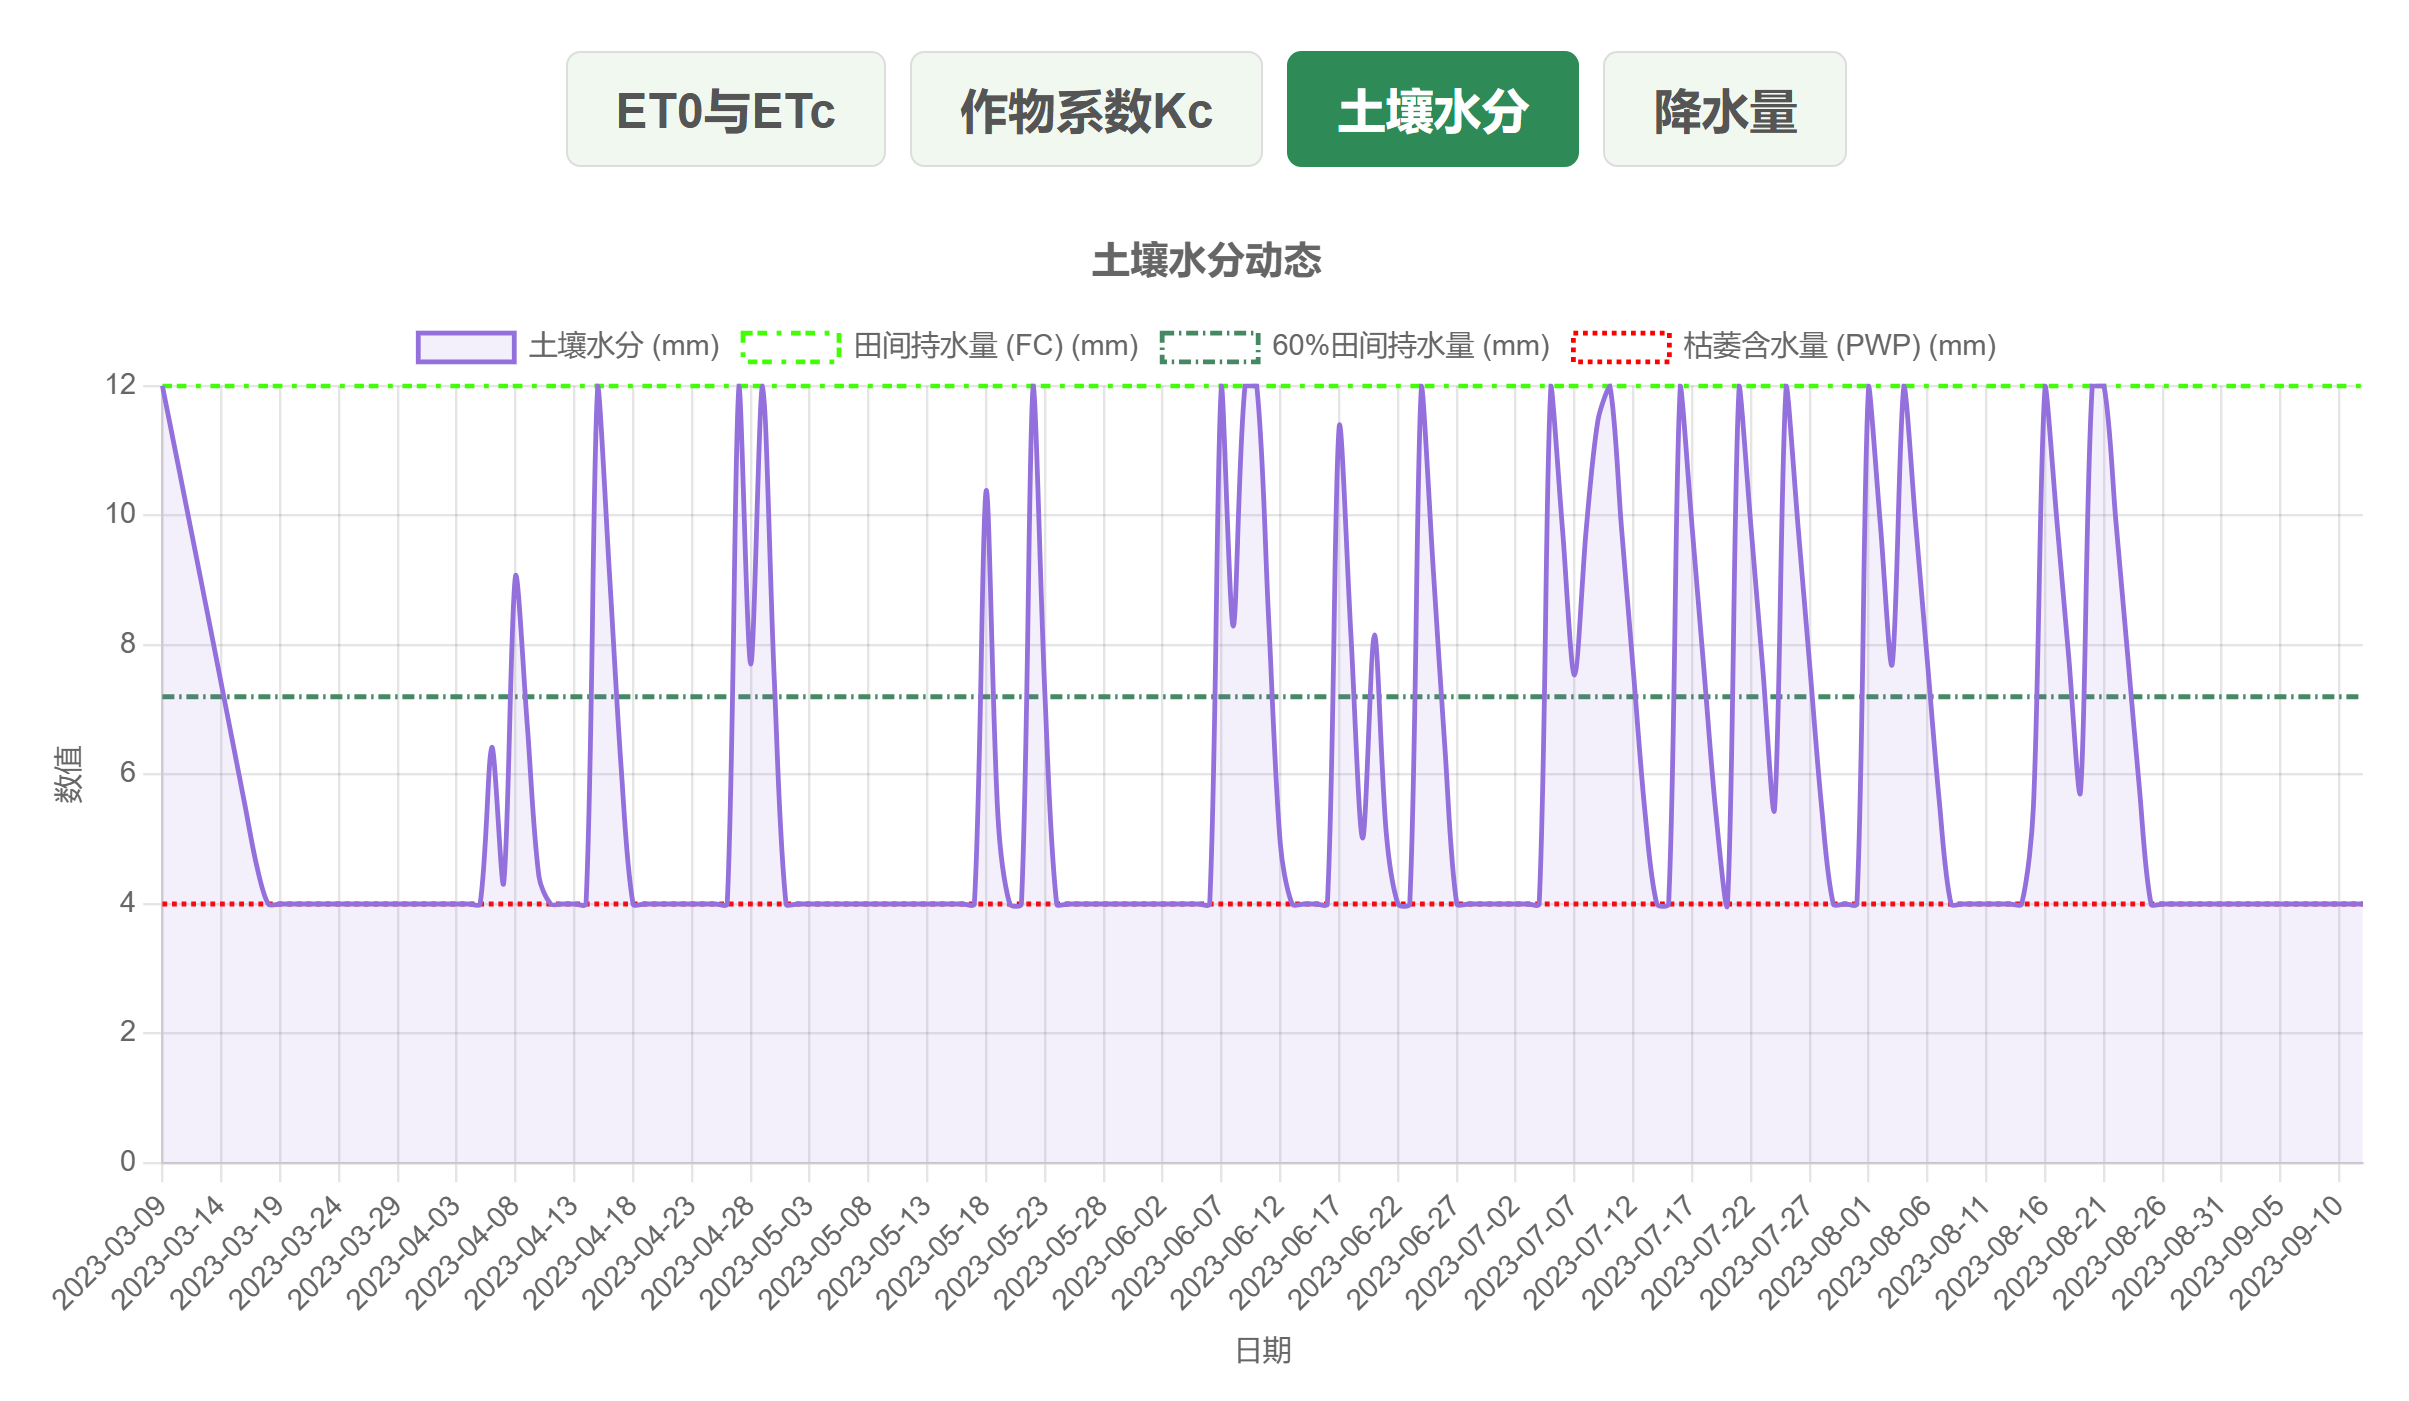Hide the 枯萎含水量 (PWP) legend label
The height and width of the screenshot is (1401, 2409).
coord(1839,346)
